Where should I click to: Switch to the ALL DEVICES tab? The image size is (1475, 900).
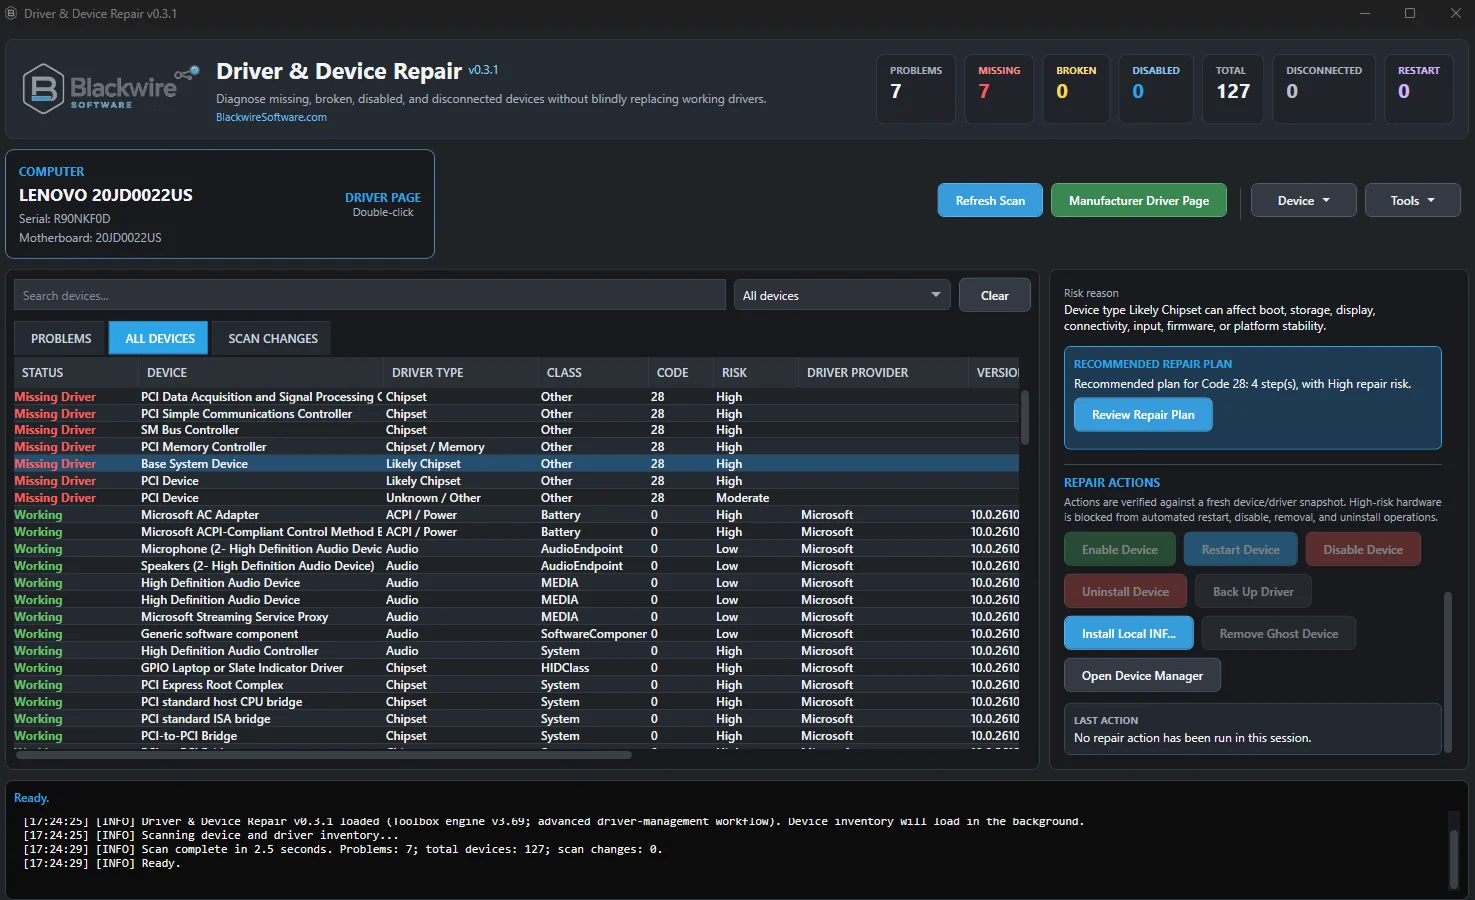click(160, 338)
